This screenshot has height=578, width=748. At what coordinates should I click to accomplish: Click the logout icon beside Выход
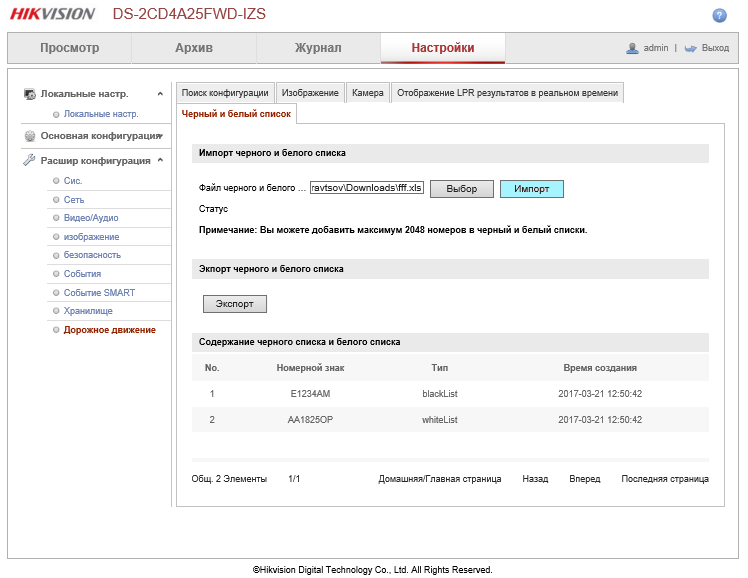[691, 48]
